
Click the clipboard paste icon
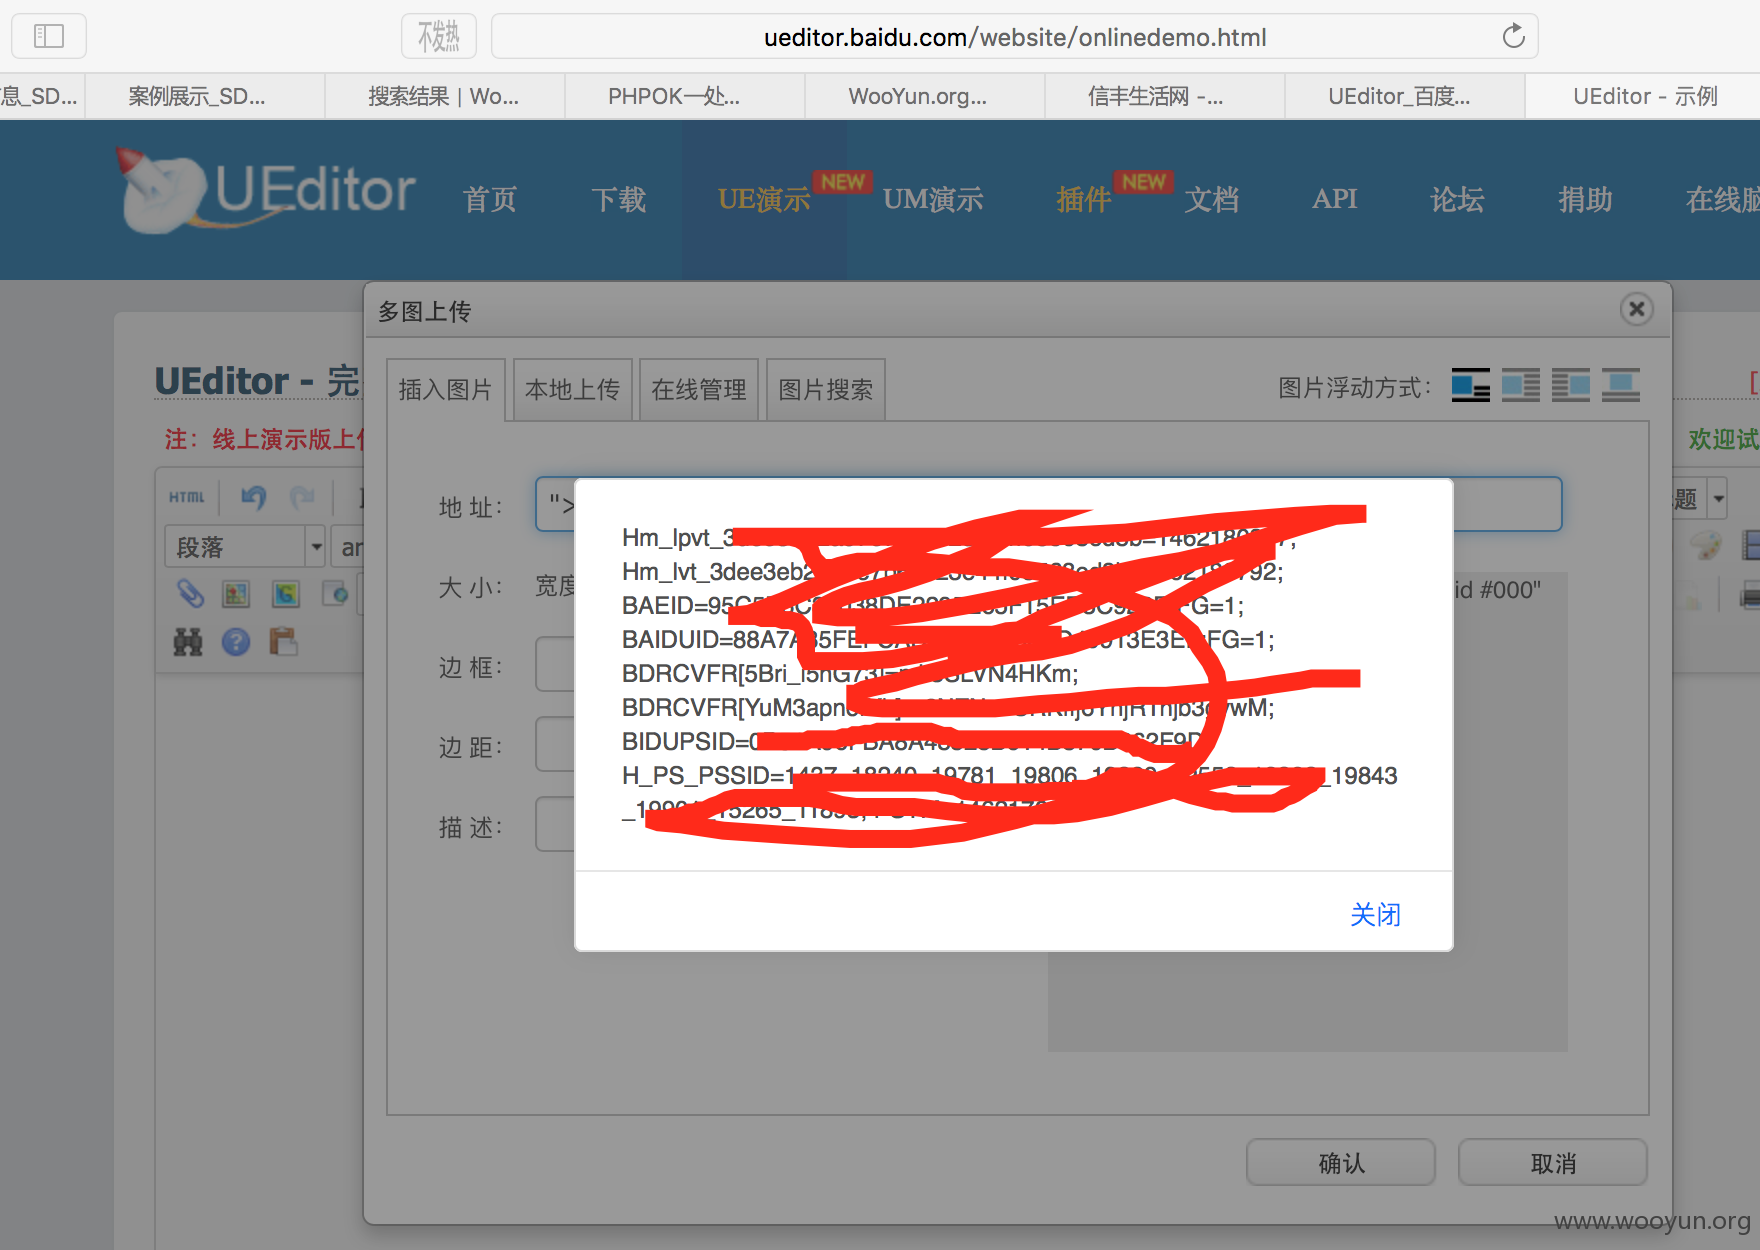tap(284, 642)
